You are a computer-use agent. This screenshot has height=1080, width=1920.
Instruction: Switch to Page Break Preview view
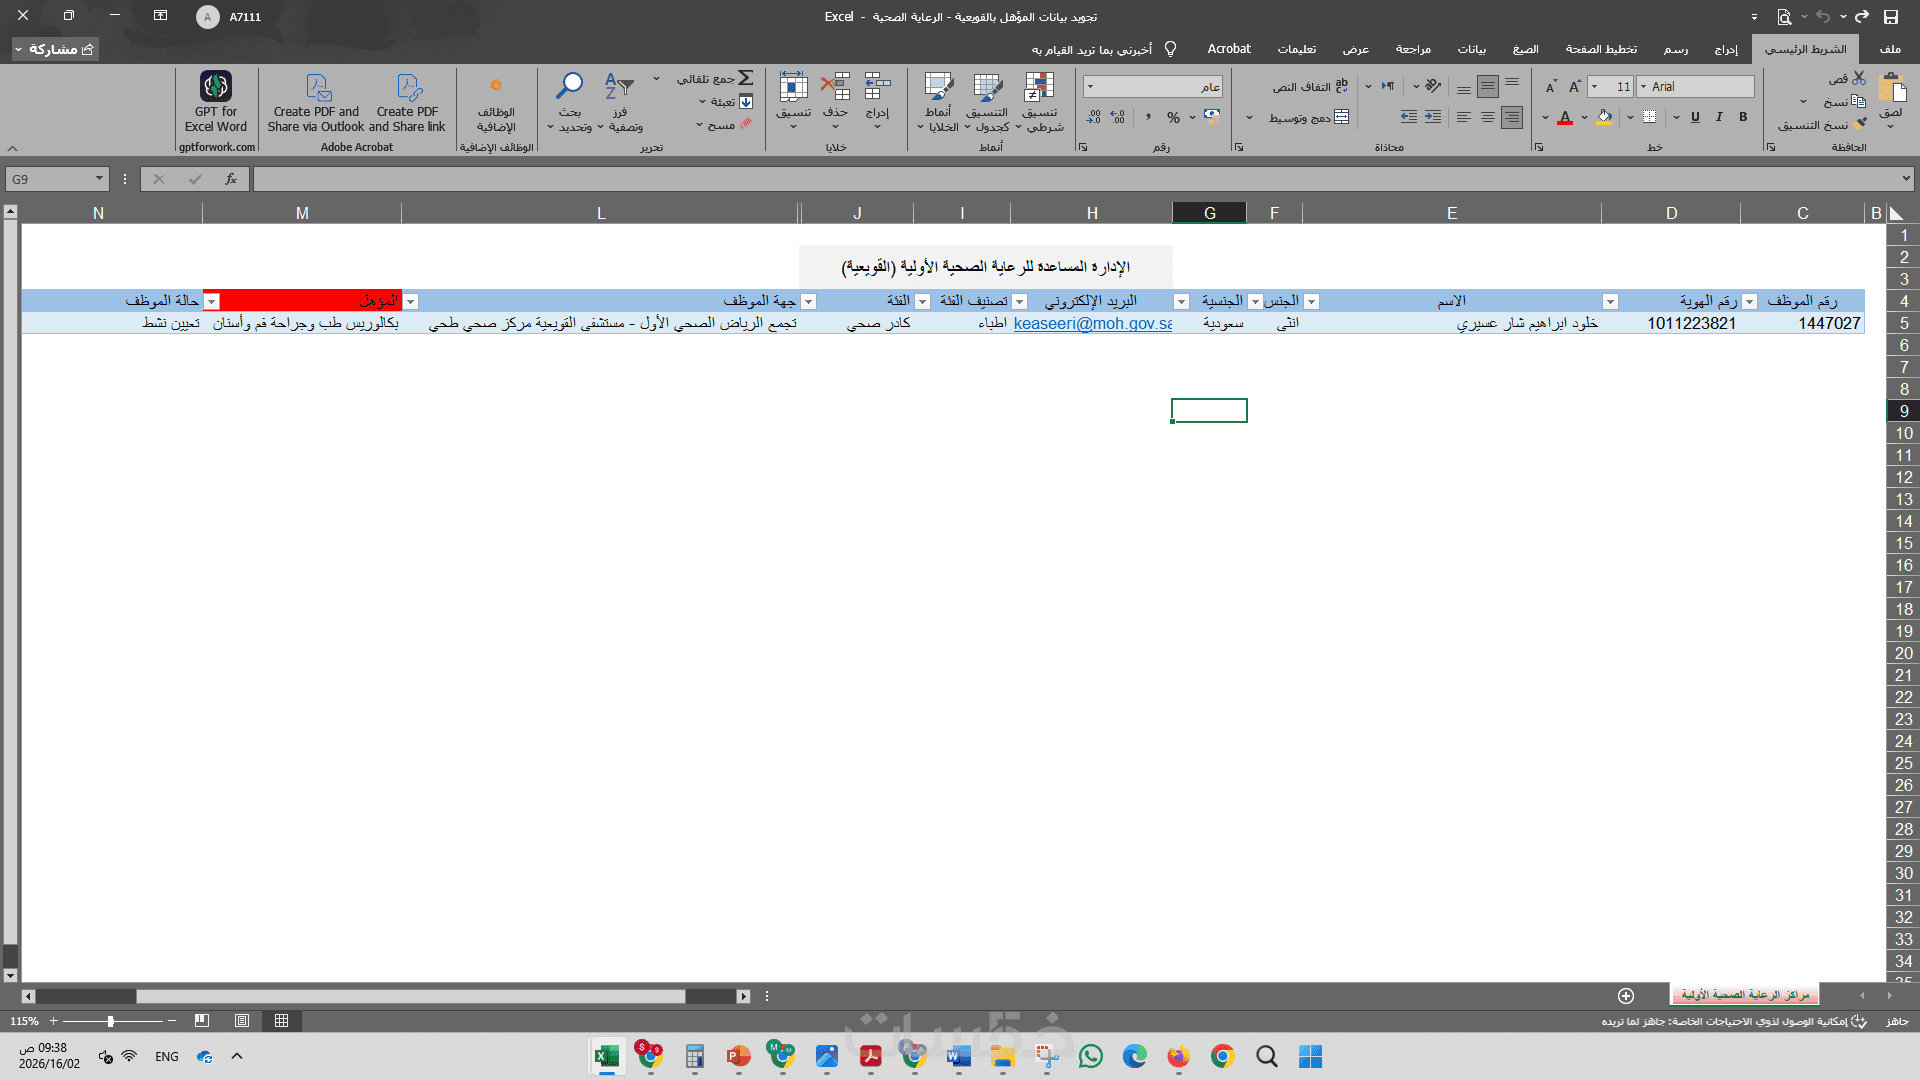[202, 1021]
